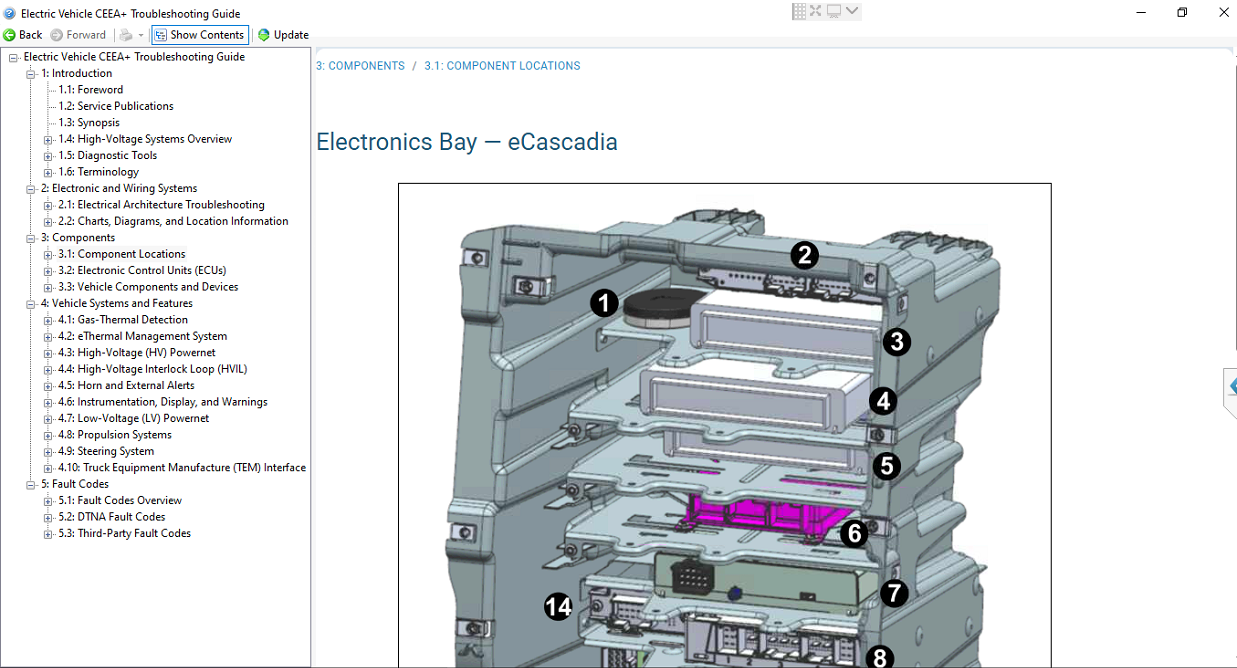Click the blue slide-out tab on right edge
The height and width of the screenshot is (668, 1237).
[x=1233, y=385]
